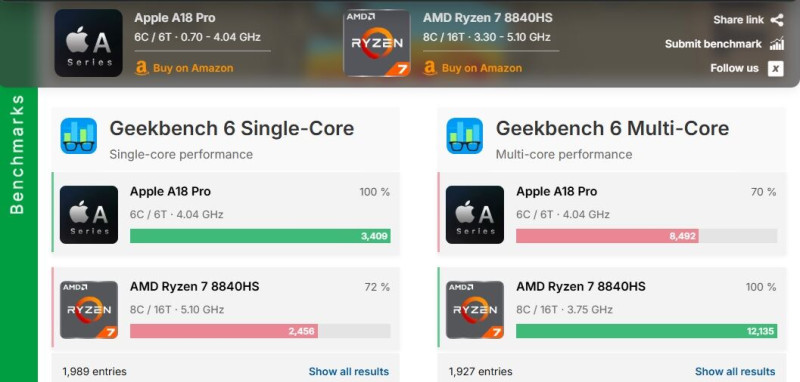This screenshot has width=800, height=382.
Task: Open Buy on Amazon for Apple A18 Pro
Action: [184, 68]
